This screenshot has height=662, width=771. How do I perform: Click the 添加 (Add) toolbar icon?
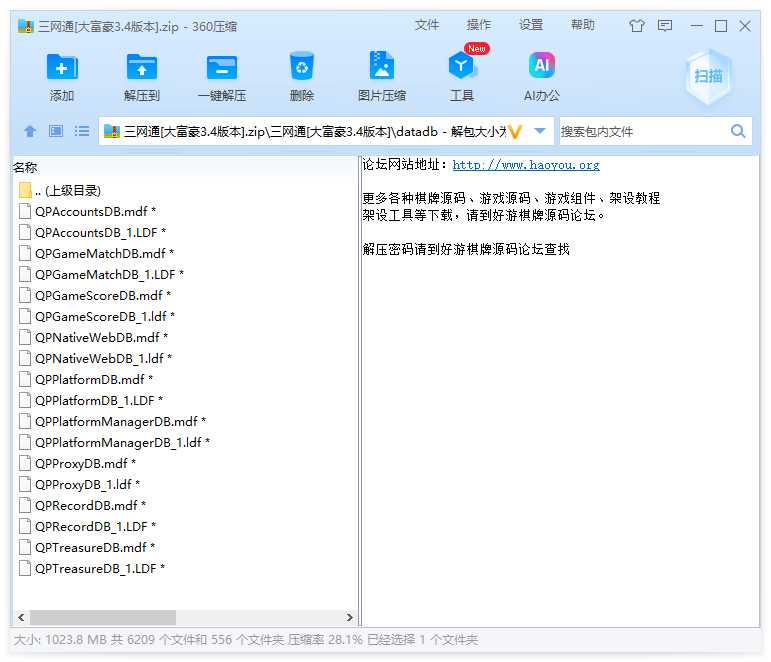[62, 67]
